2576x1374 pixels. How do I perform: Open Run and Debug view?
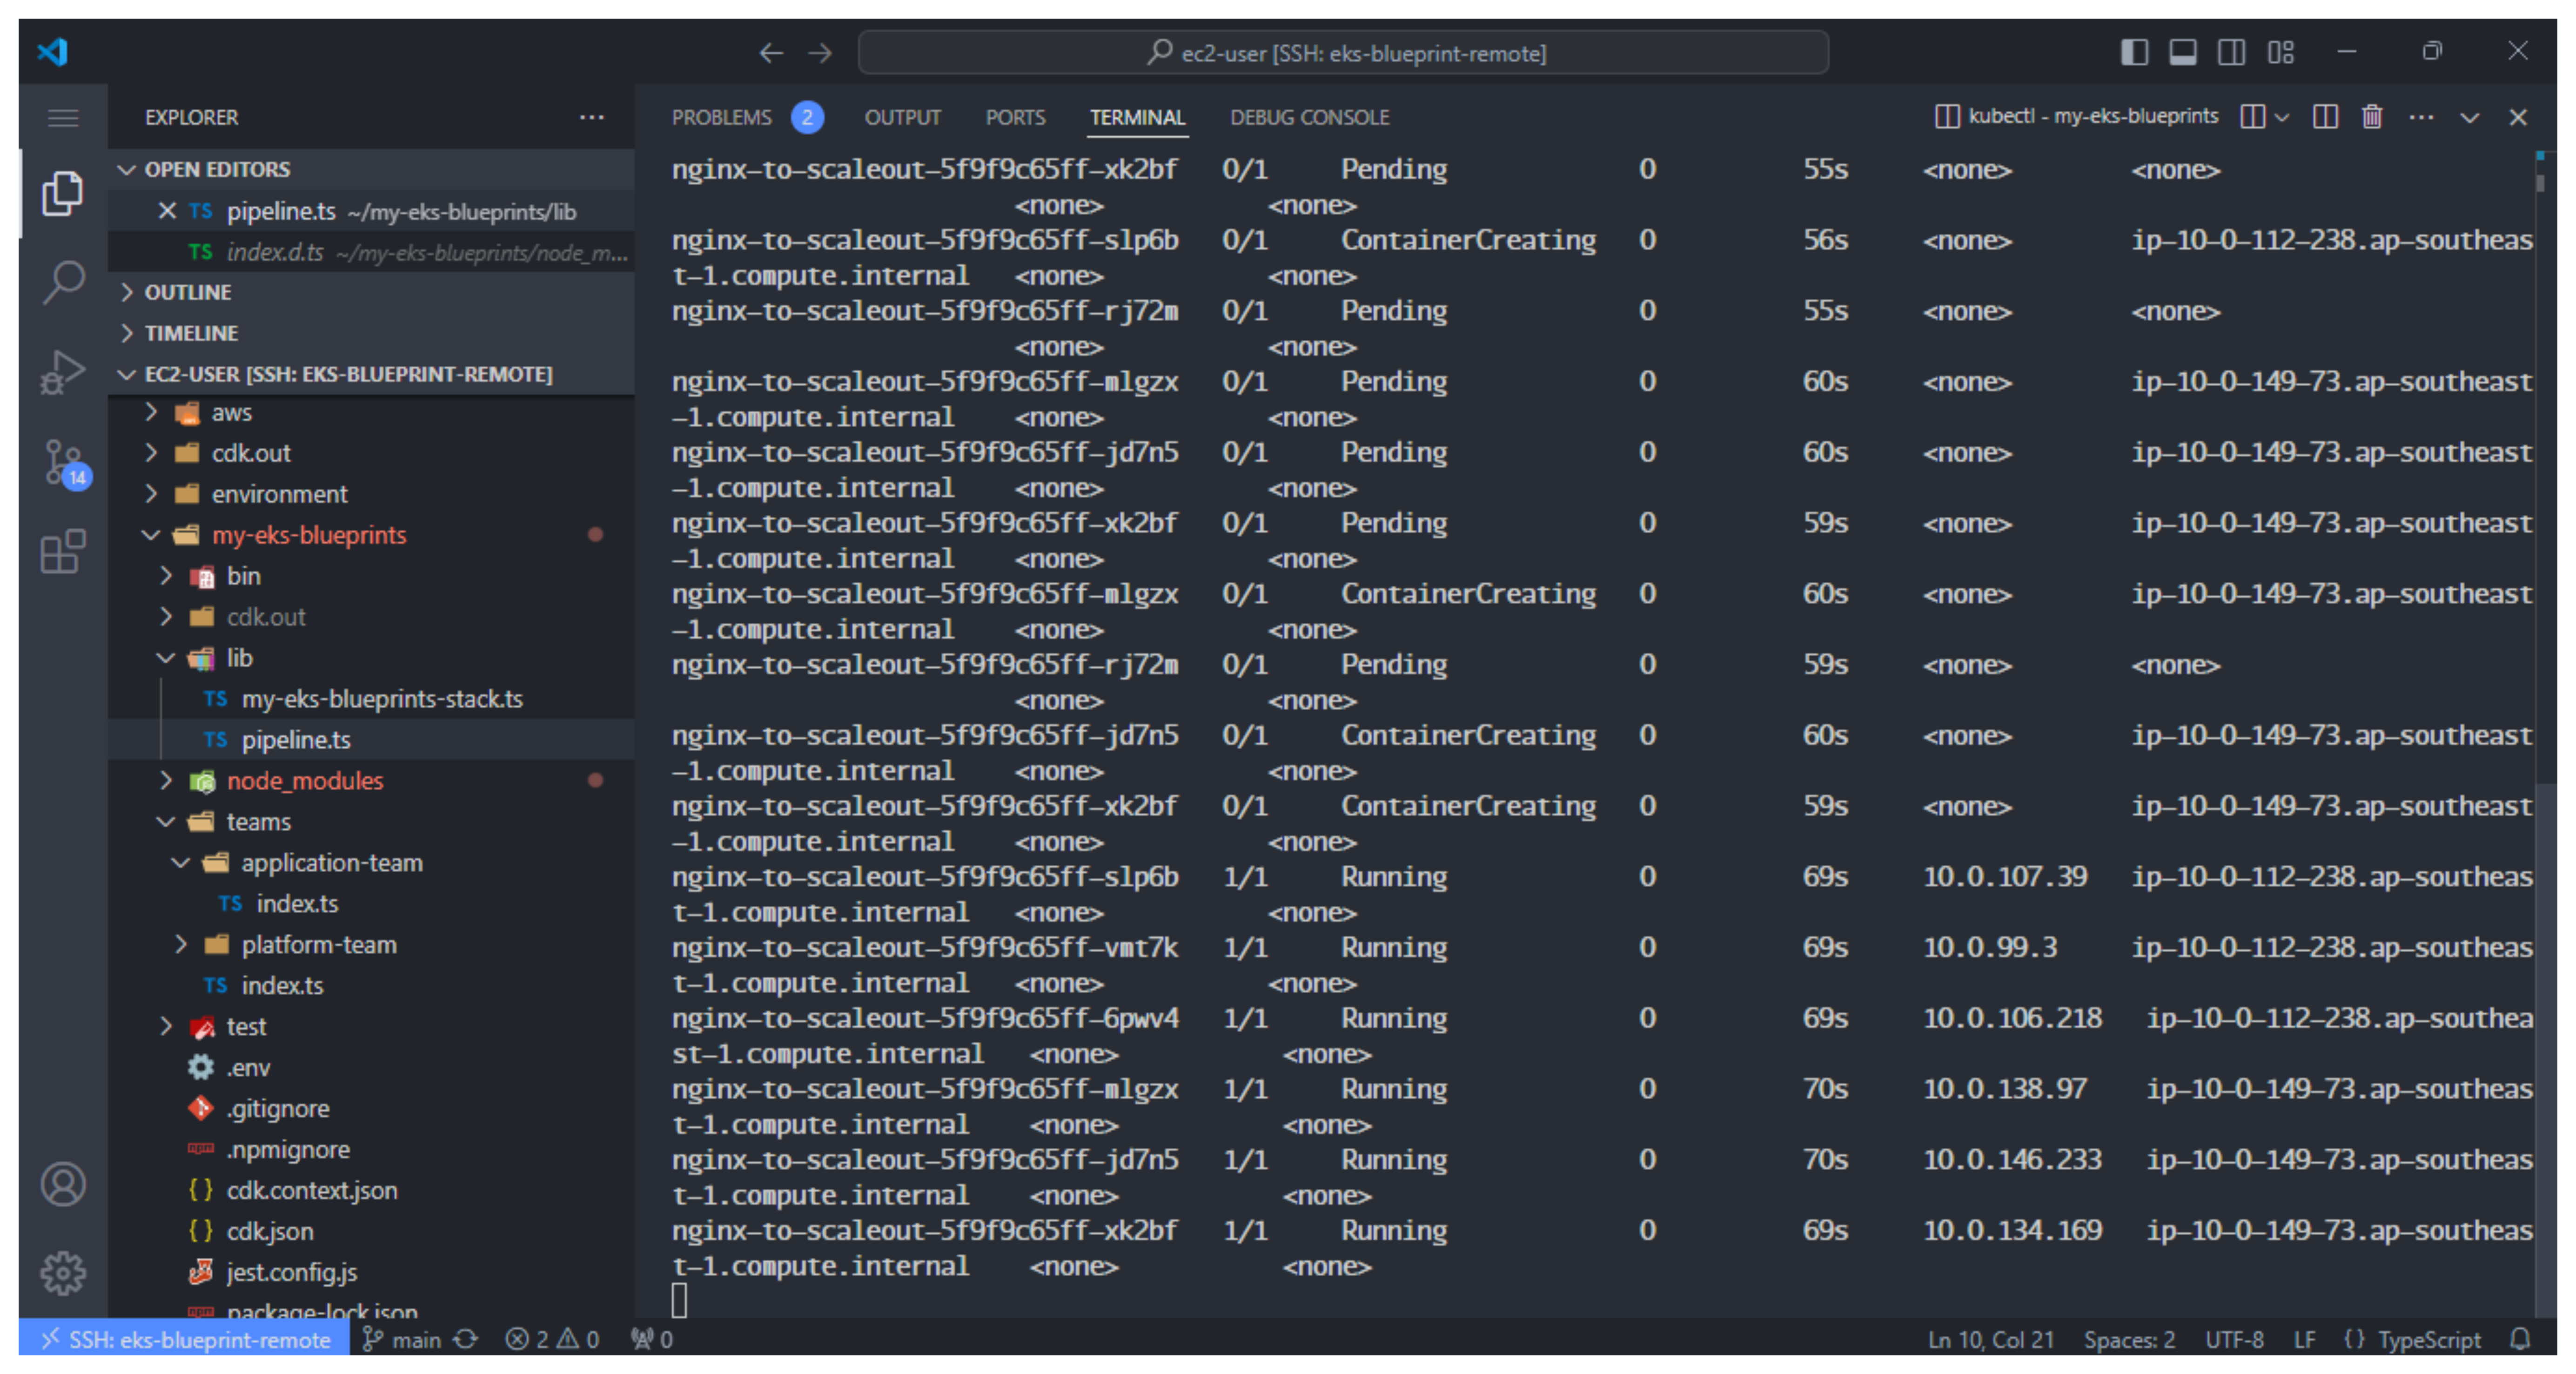(x=63, y=372)
